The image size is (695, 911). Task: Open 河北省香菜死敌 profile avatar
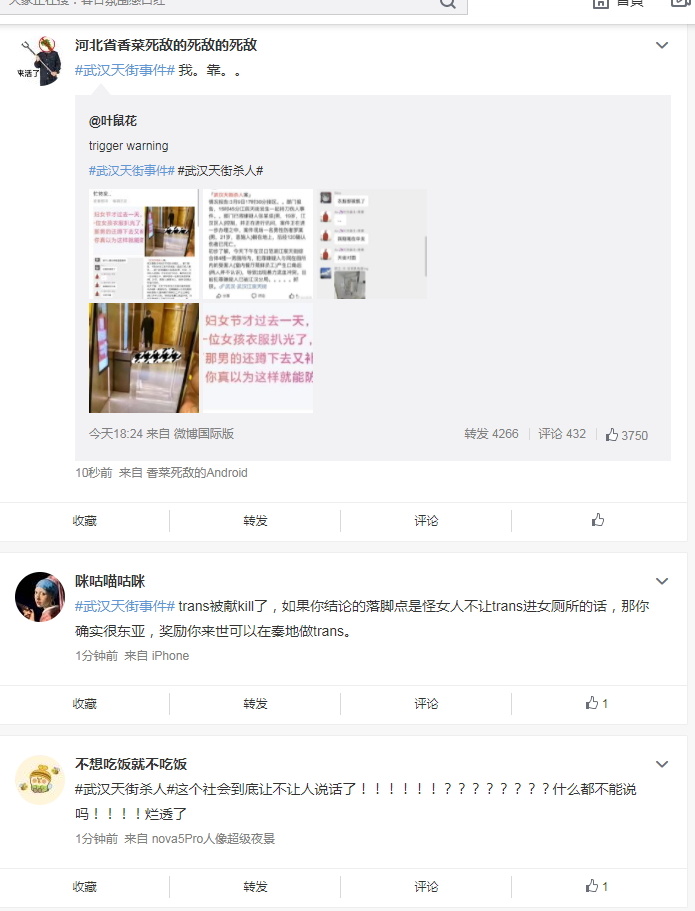(x=39, y=61)
